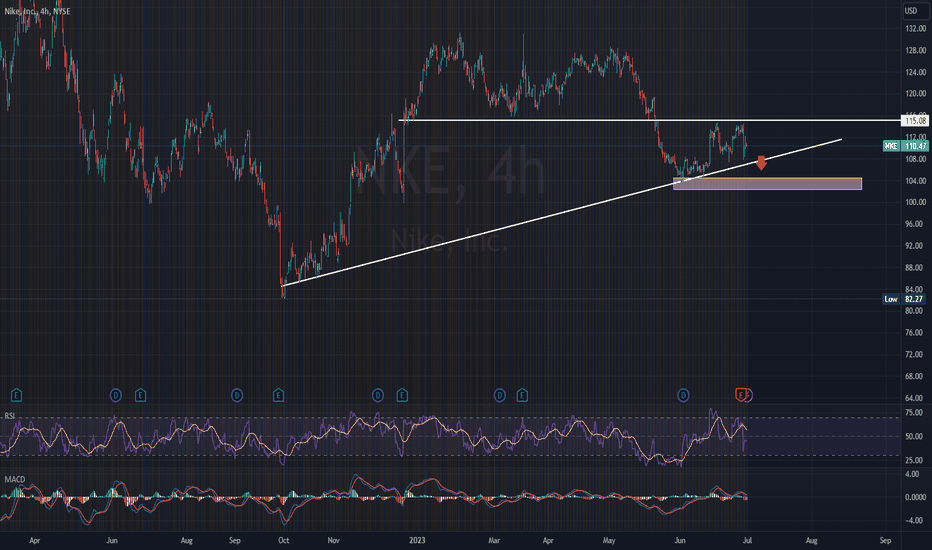Click the NKE 110.47 last price label

905,146
